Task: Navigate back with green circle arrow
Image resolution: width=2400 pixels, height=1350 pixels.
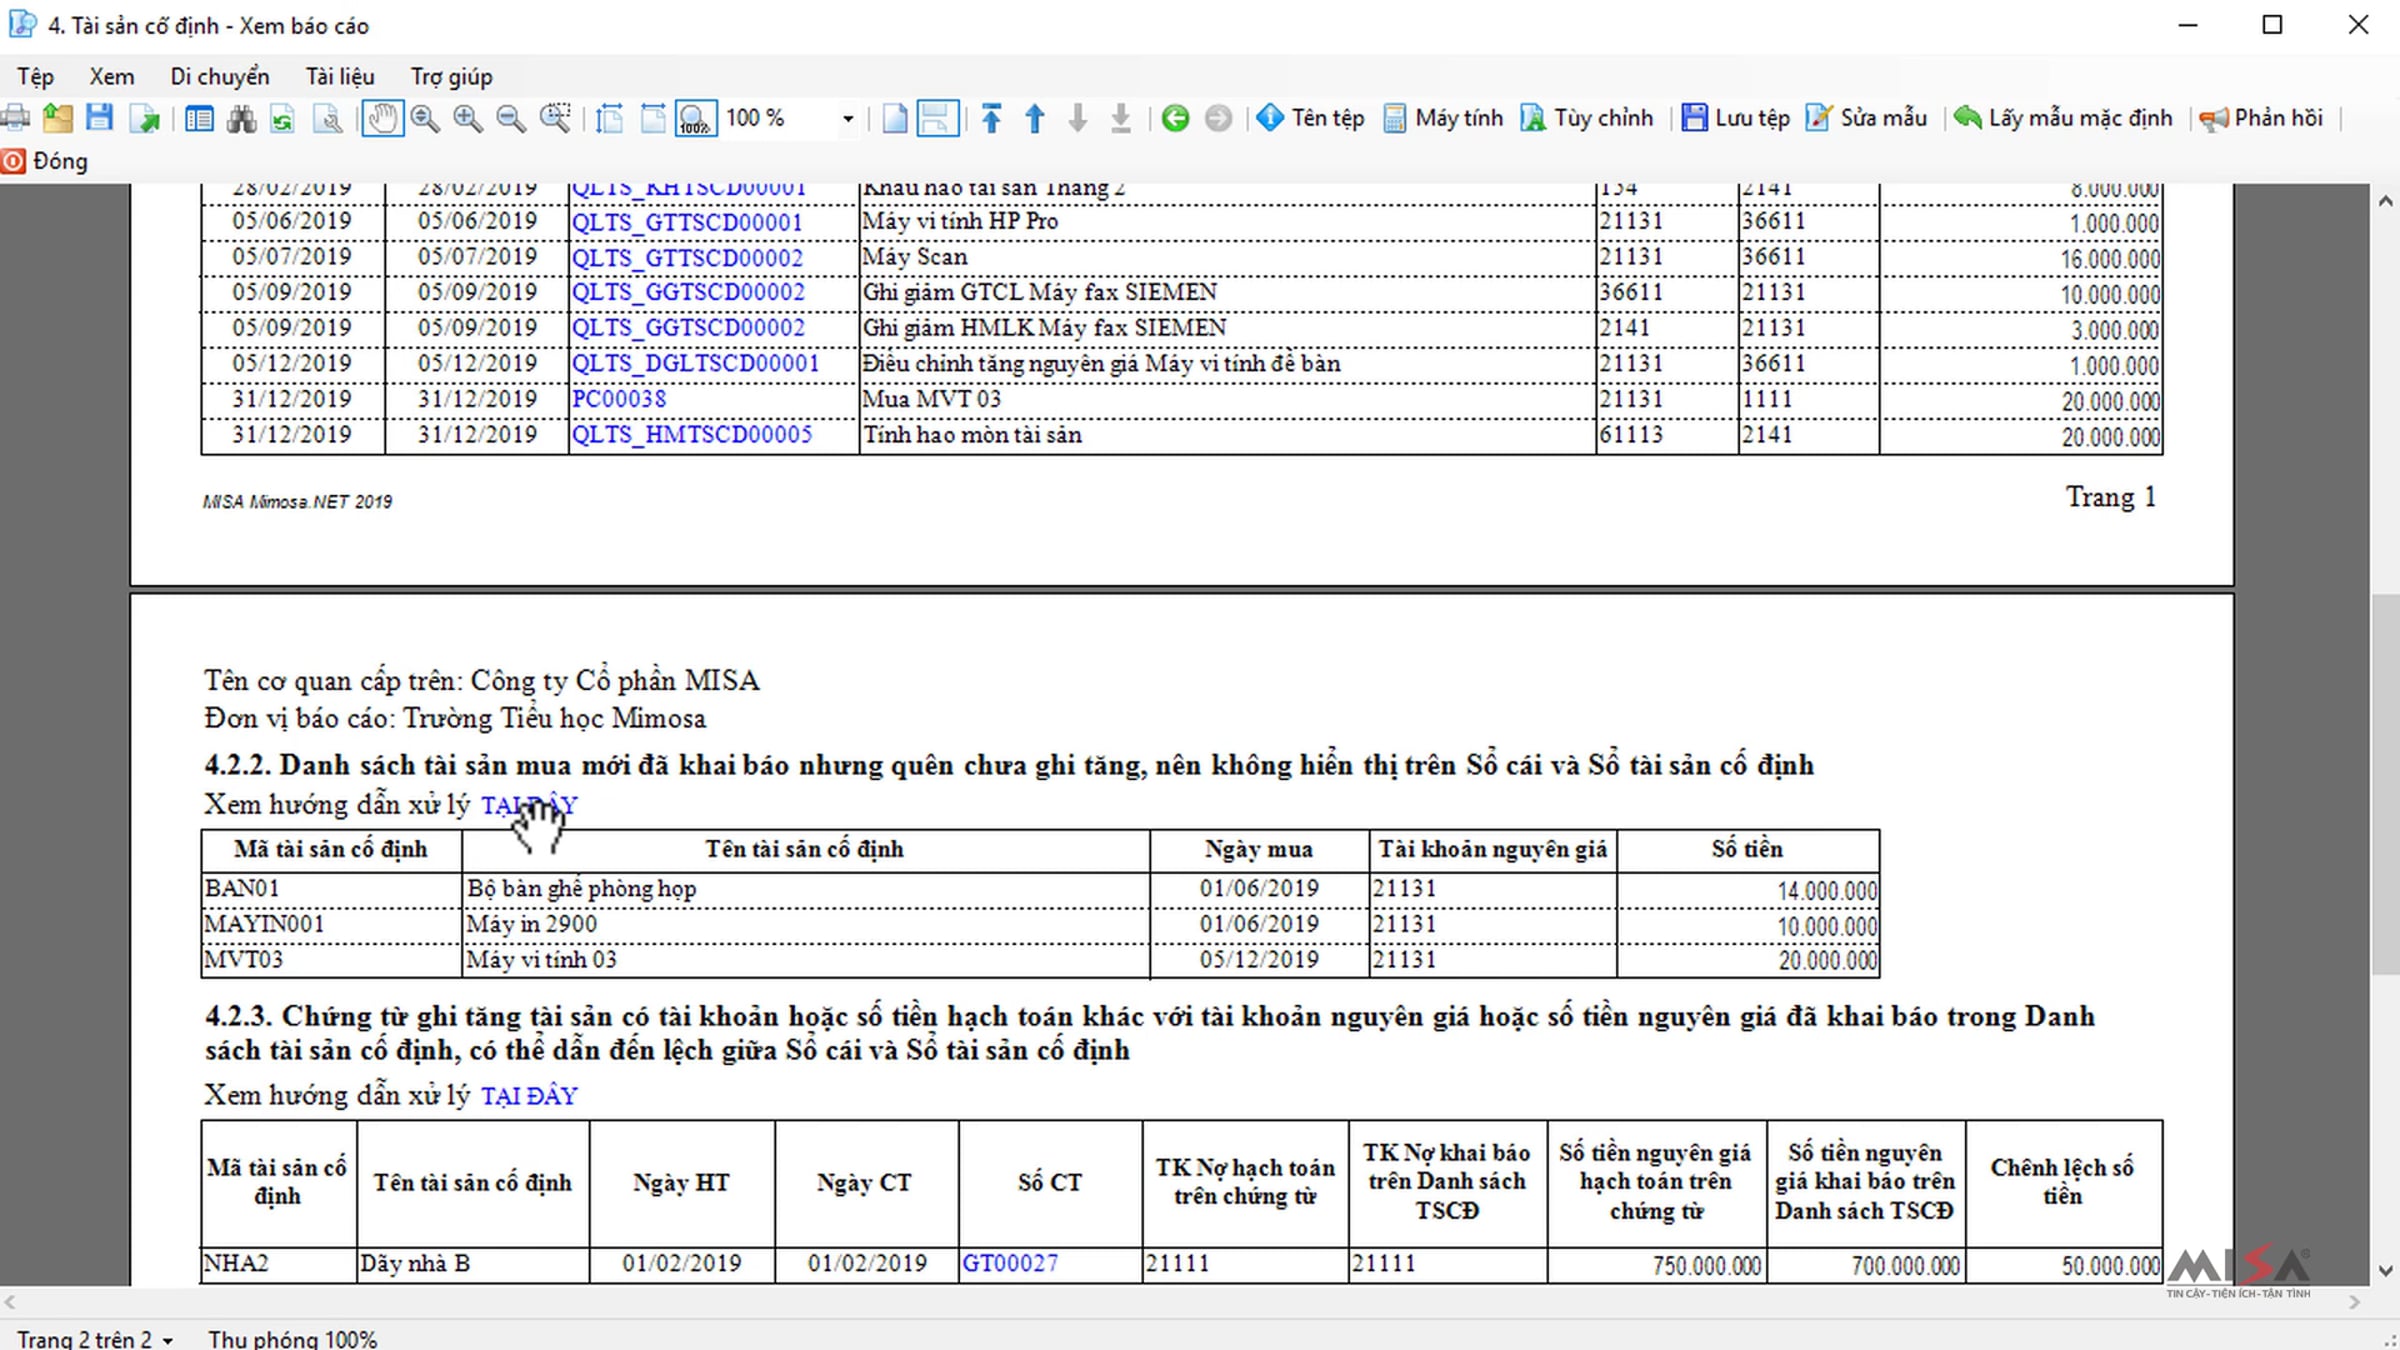Action: pyautogui.click(x=1175, y=118)
